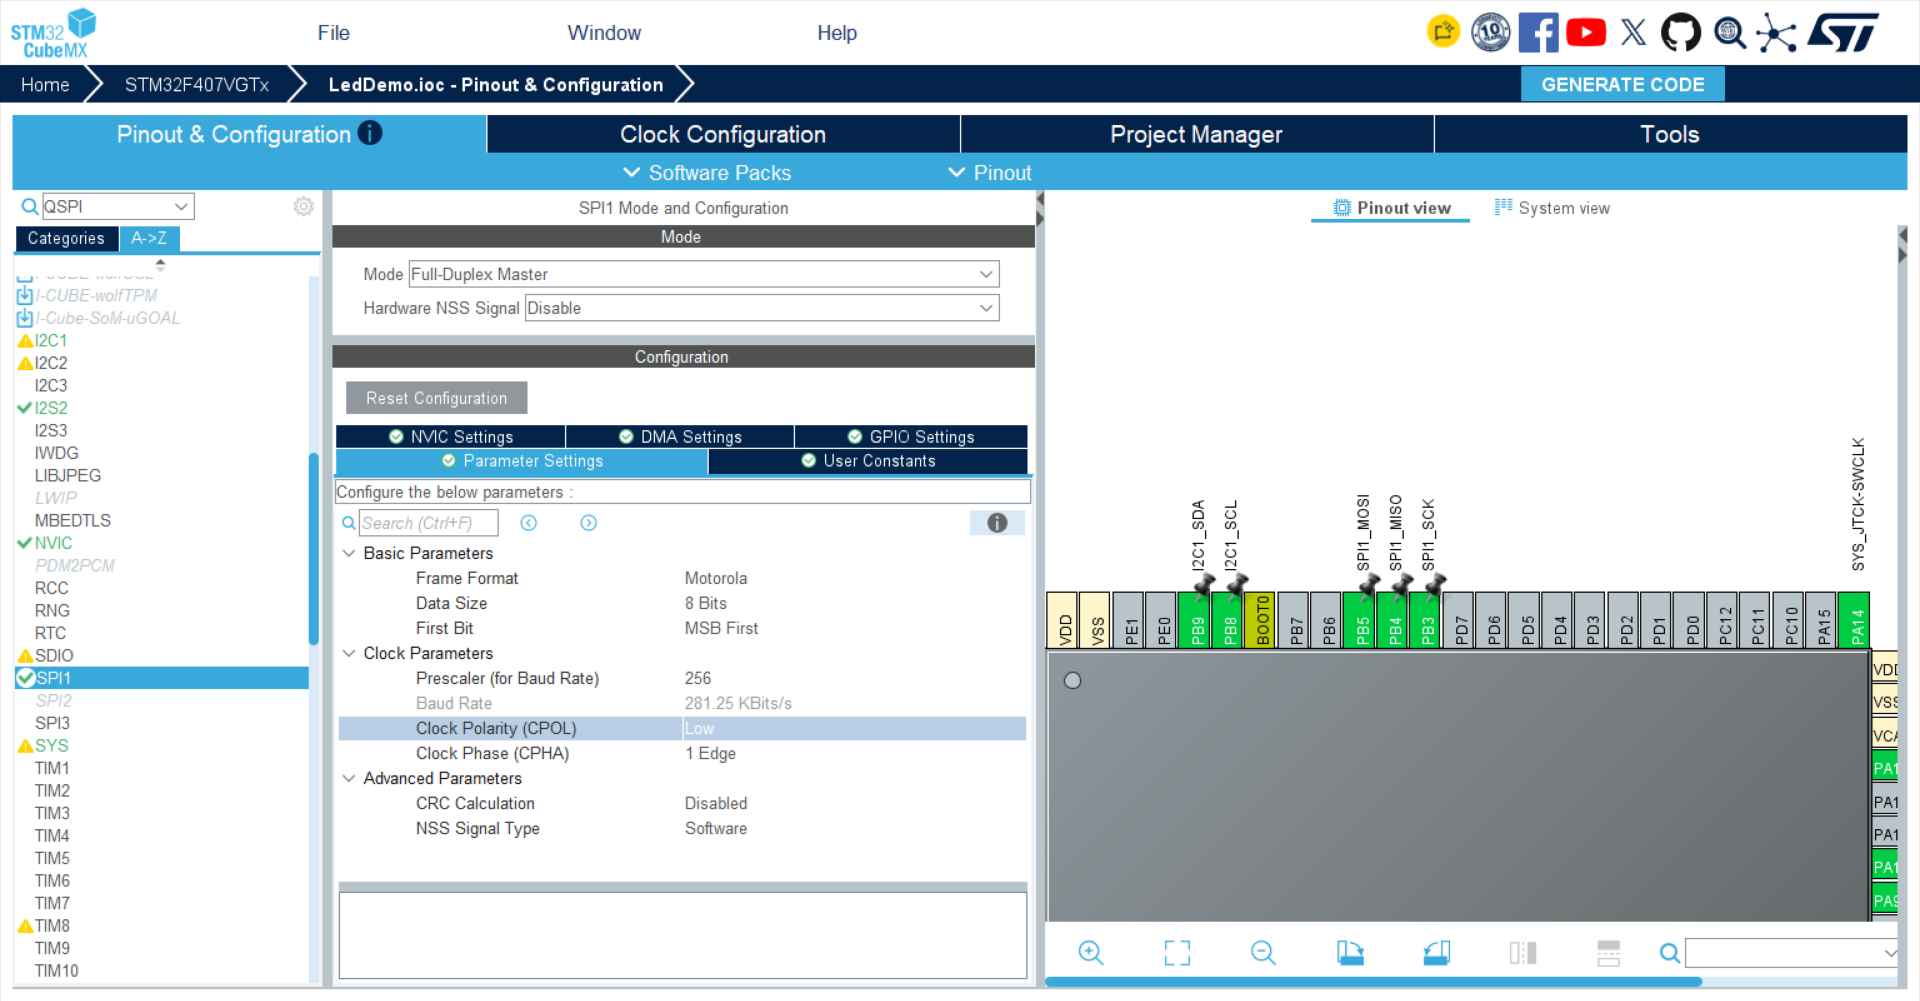1920x1001 pixels.
Task: Select the Clock Polarity (CPOL) value Low
Action: tap(854, 728)
